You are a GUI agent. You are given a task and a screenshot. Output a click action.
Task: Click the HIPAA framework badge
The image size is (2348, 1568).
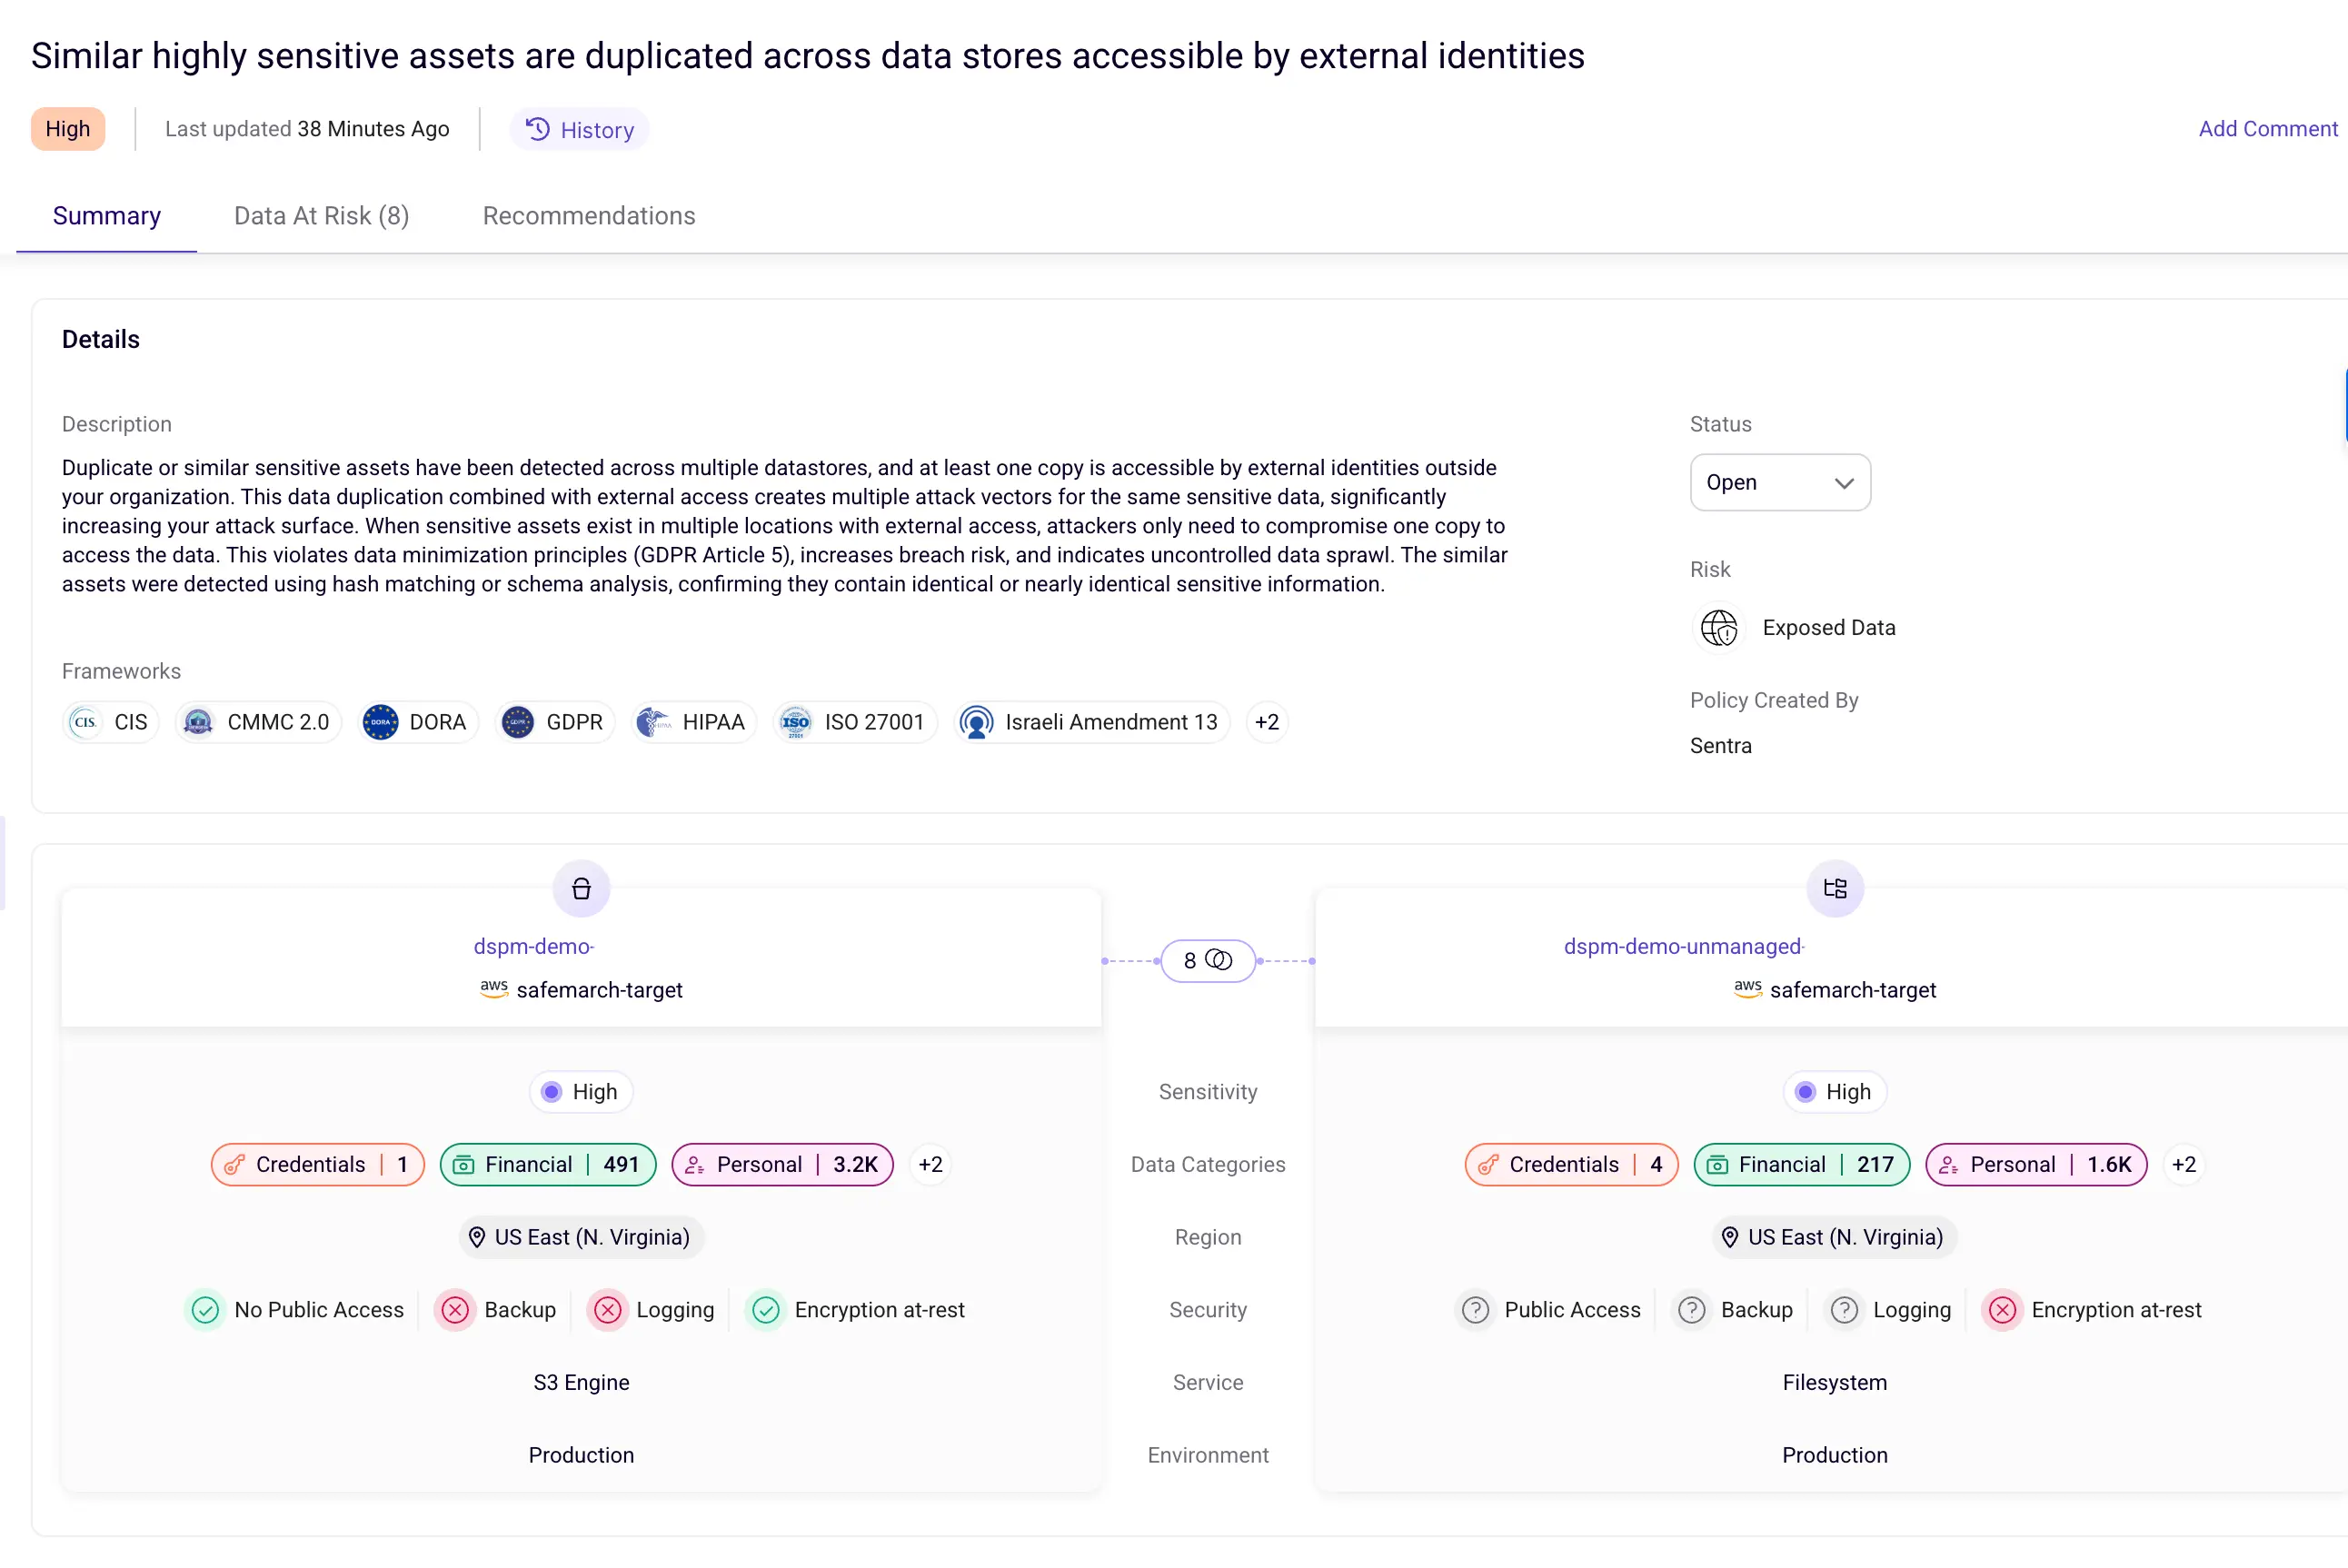pos(693,722)
